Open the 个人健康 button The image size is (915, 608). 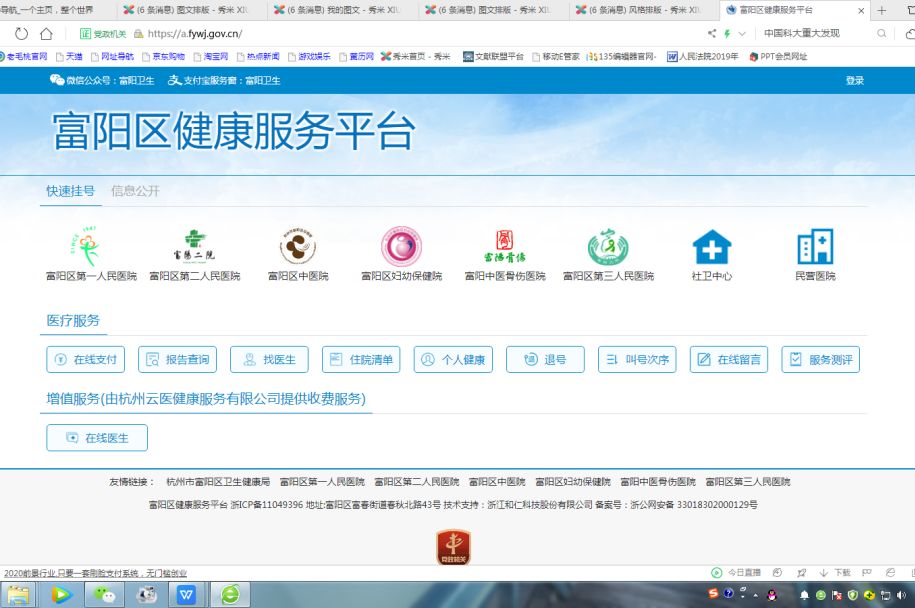coord(453,359)
